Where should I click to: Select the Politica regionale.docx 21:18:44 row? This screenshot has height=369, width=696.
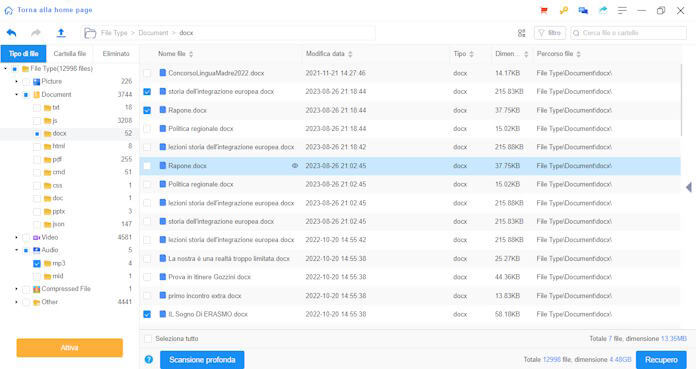click(x=410, y=129)
